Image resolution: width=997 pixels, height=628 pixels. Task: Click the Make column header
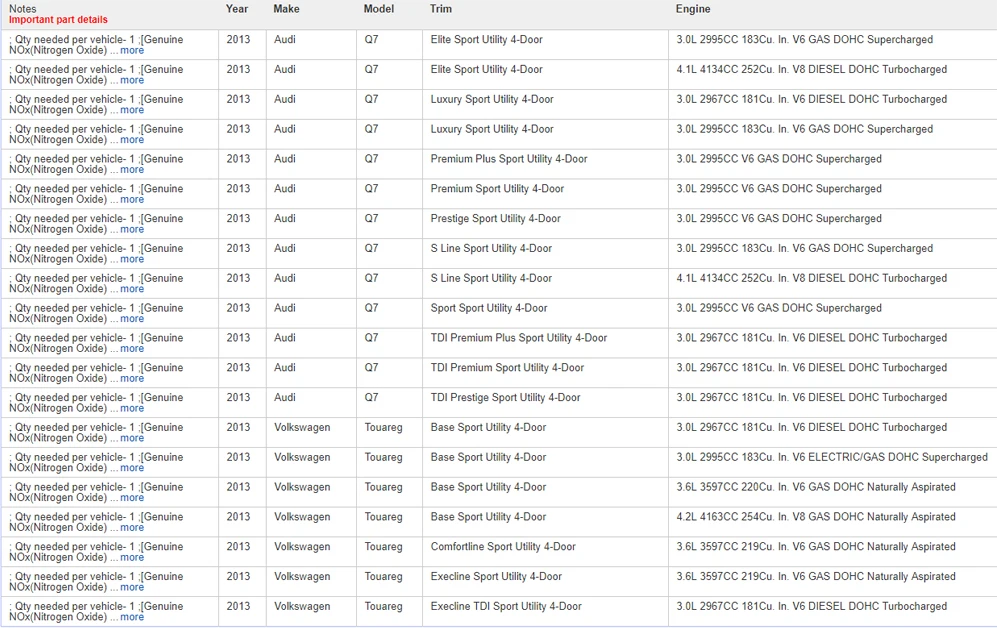click(x=286, y=9)
